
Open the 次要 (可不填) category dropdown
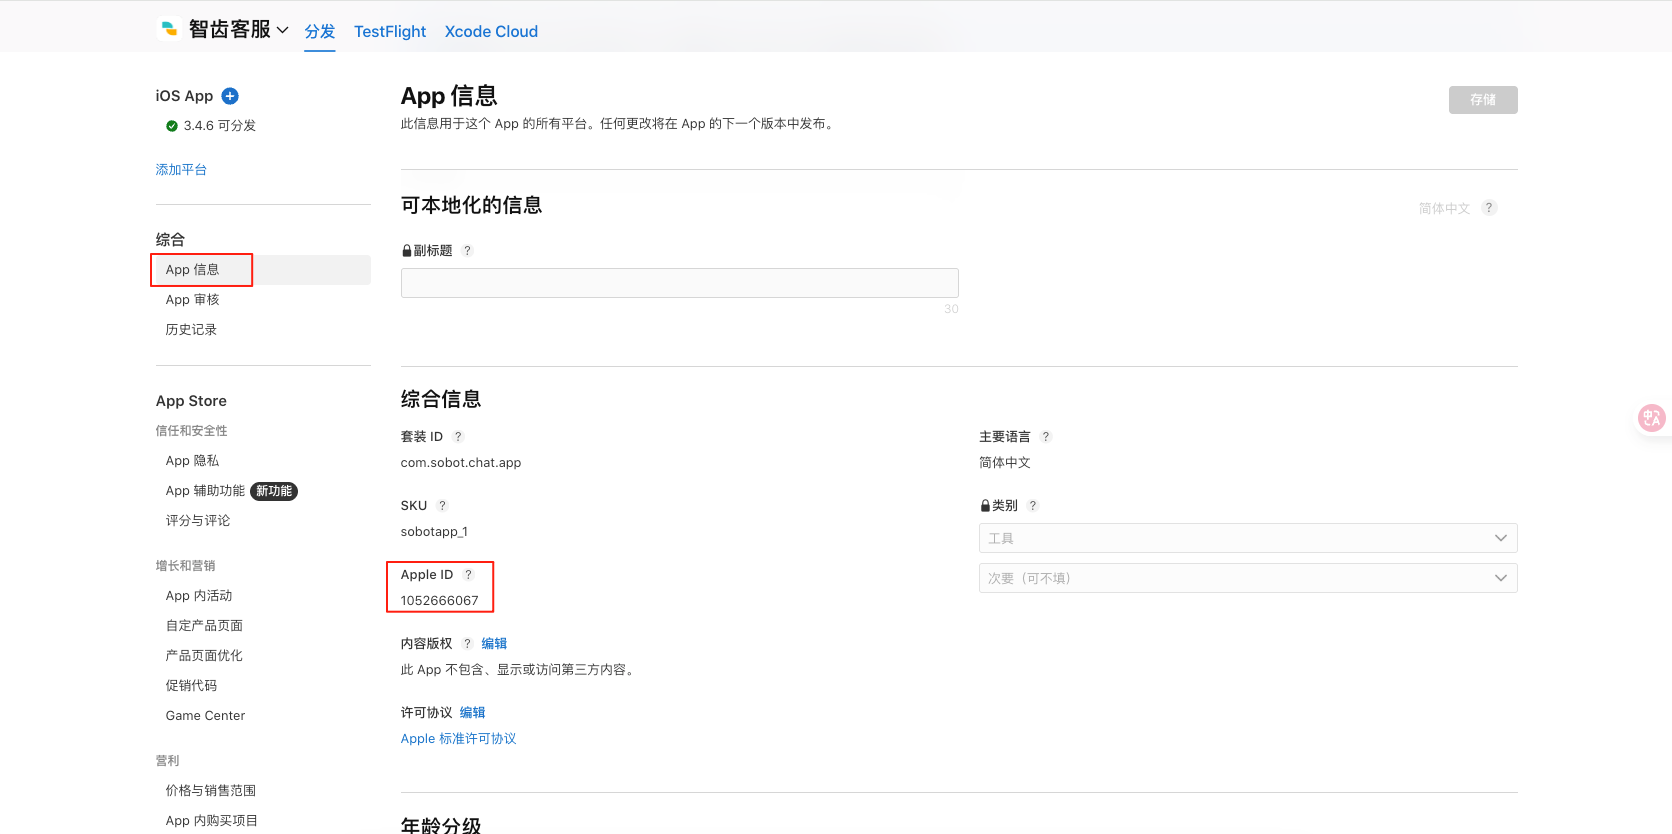coord(1248,578)
